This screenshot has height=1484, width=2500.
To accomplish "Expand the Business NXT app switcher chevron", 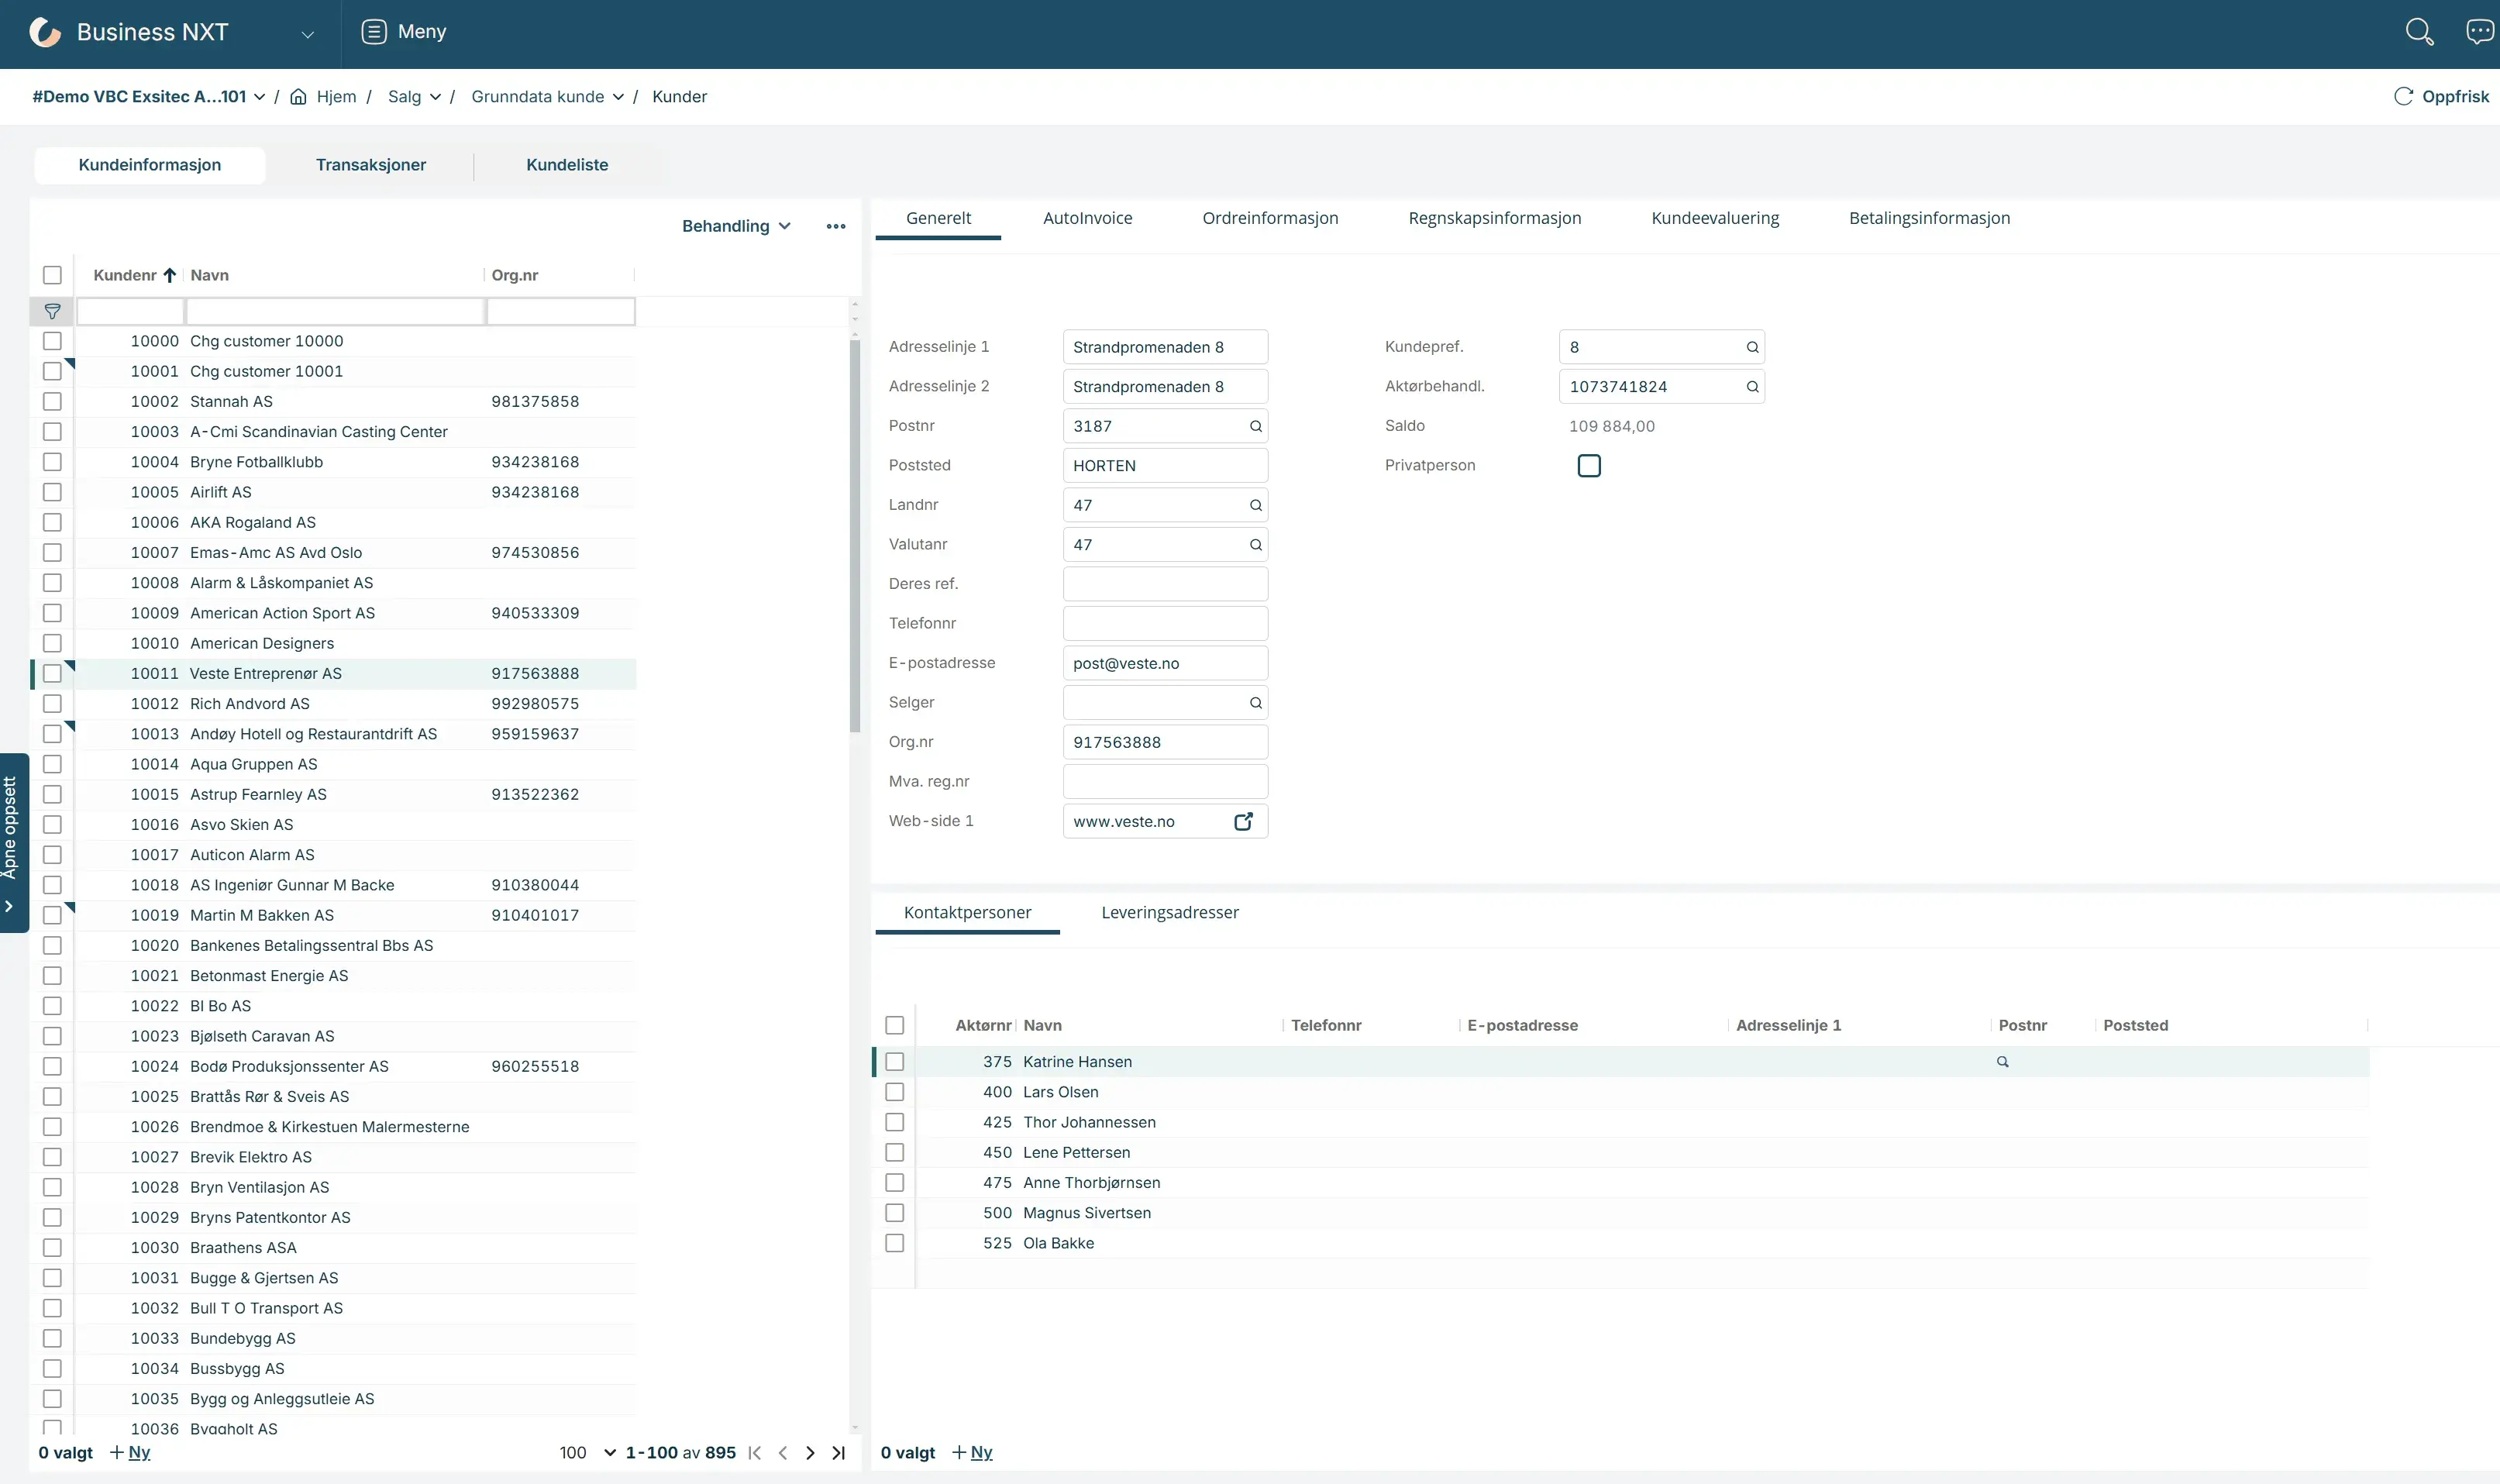I will (308, 34).
